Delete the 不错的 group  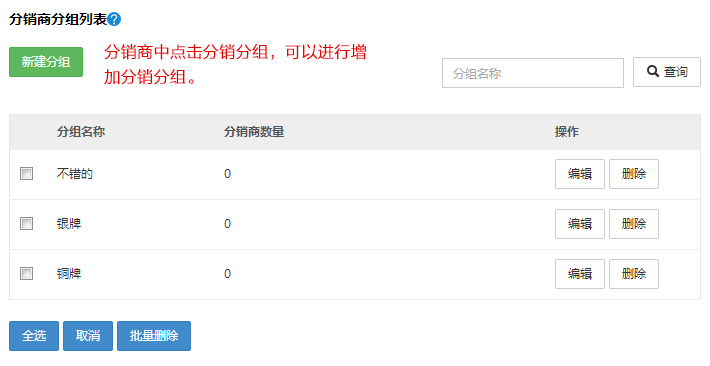click(633, 174)
